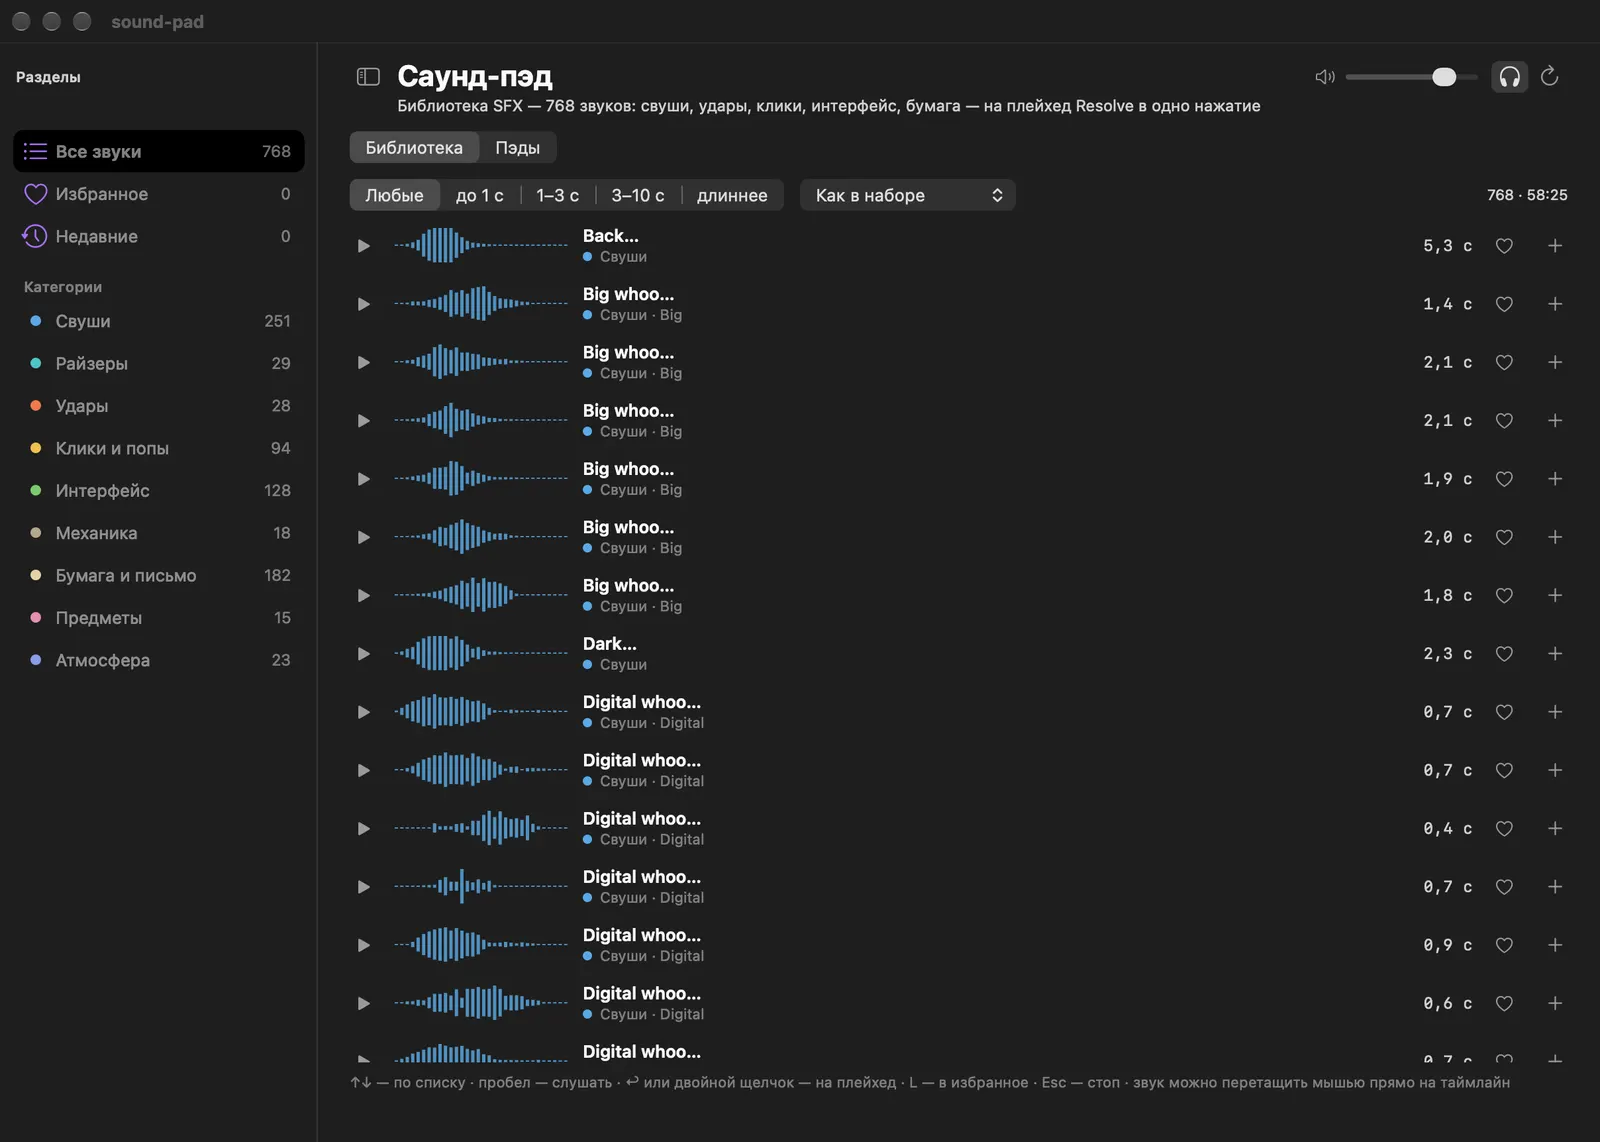This screenshot has width=1600, height=1142.
Task: Click the headphones preview icon
Action: 1509,77
